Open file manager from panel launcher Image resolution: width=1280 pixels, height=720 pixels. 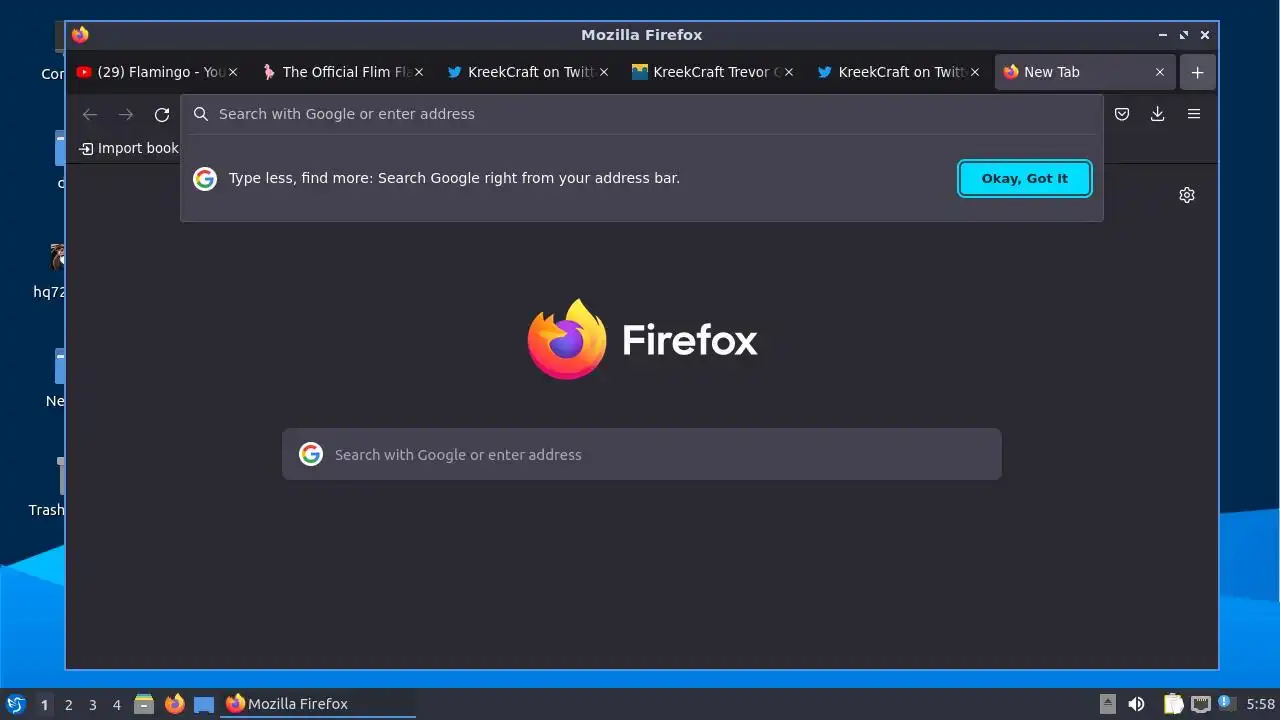pyautogui.click(x=144, y=704)
